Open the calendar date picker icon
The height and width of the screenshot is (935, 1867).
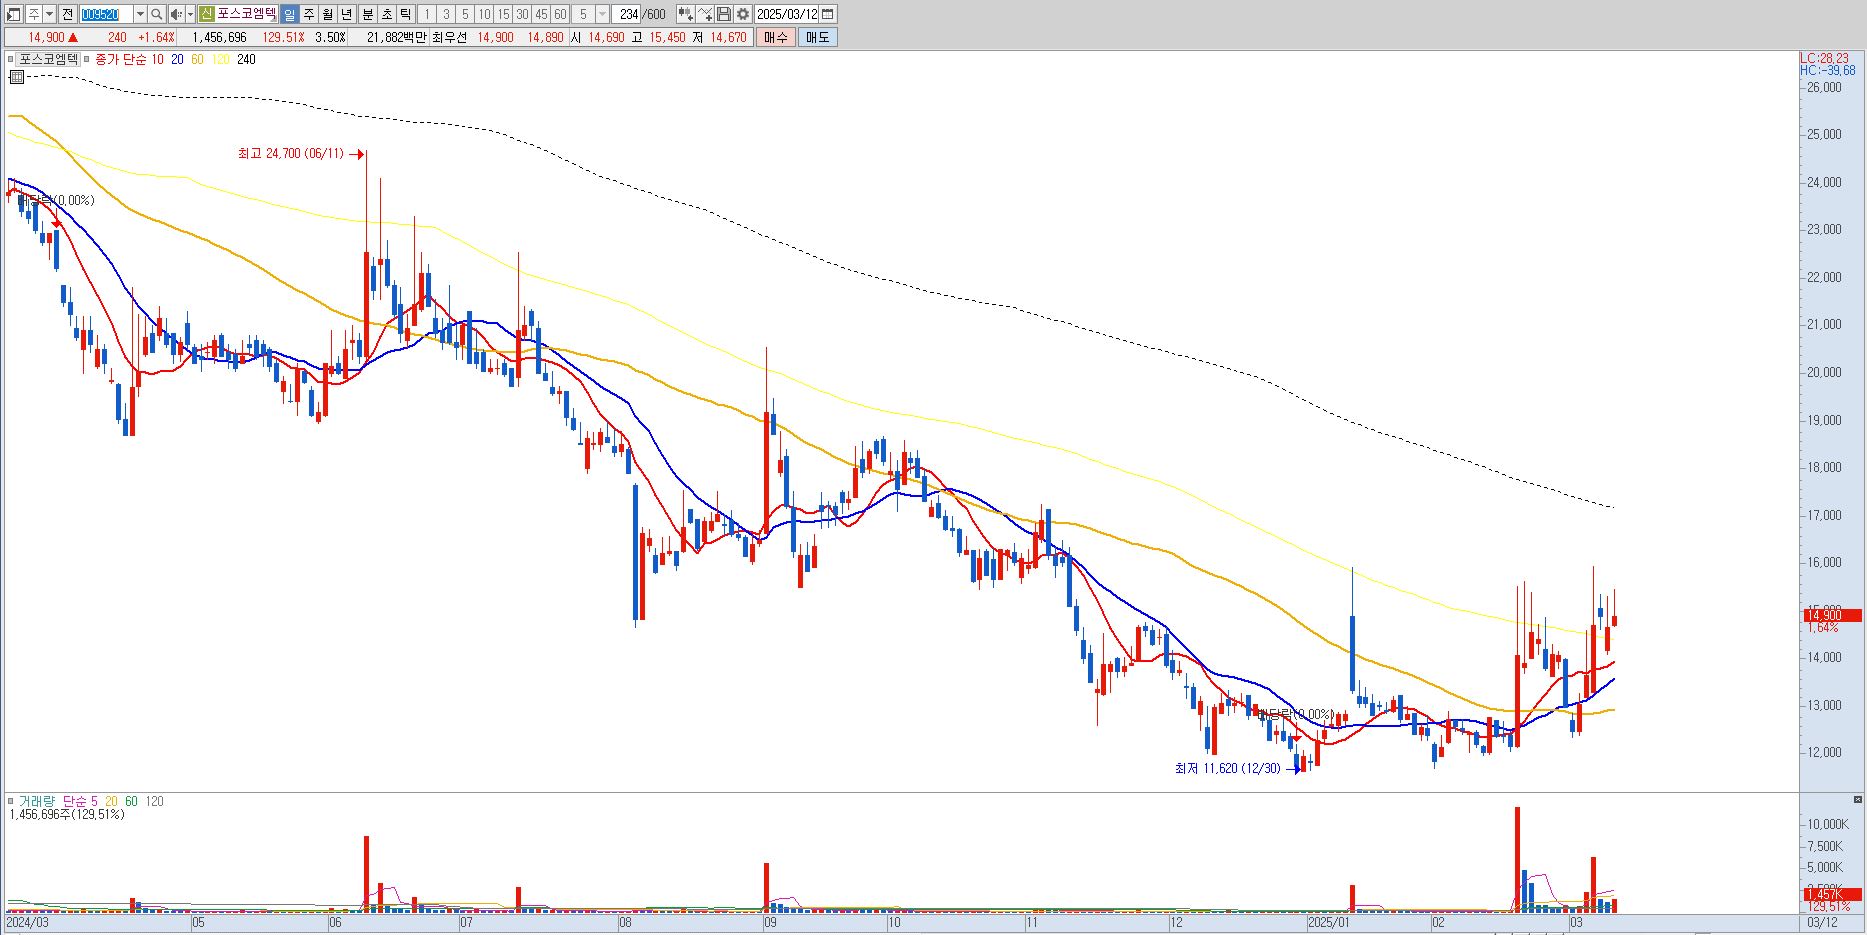tap(828, 14)
